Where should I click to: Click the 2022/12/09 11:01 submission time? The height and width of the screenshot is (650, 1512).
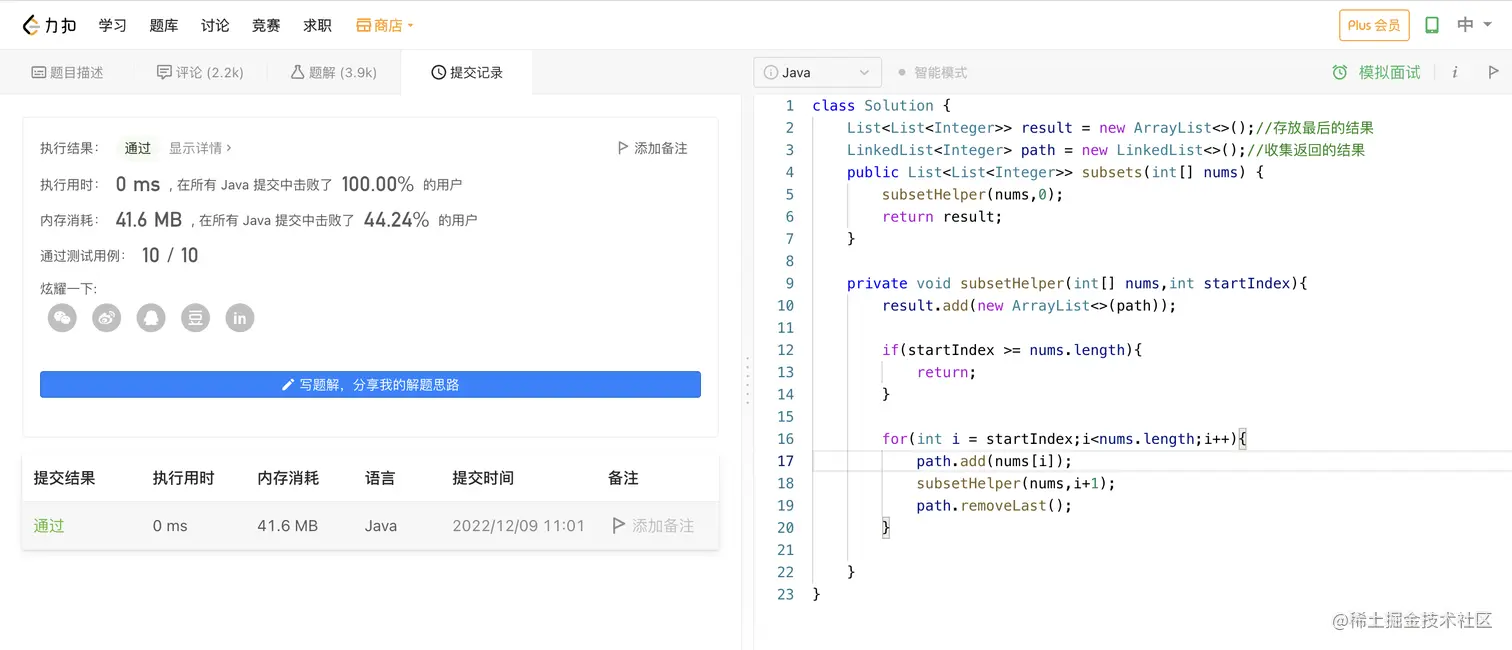point(518,526)
